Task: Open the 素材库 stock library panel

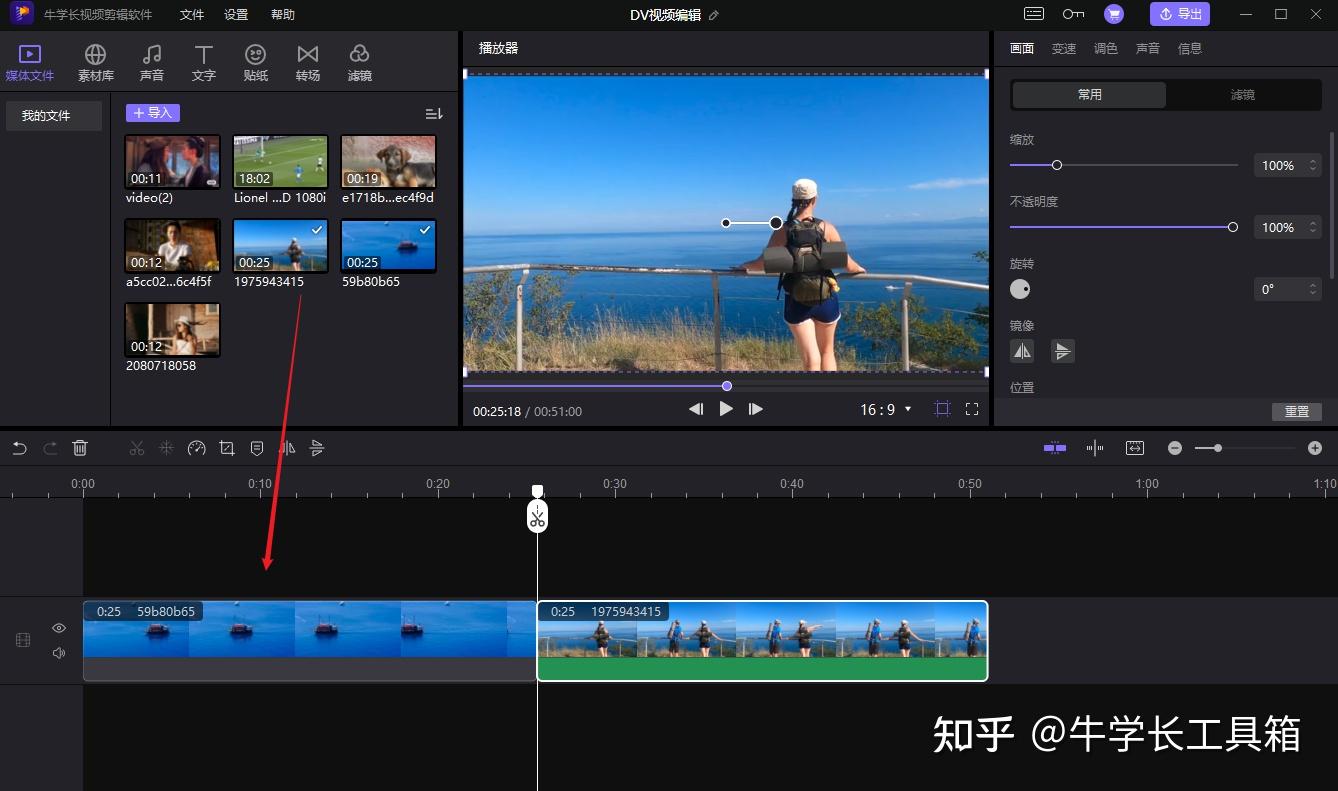Action: click(96, 62)
